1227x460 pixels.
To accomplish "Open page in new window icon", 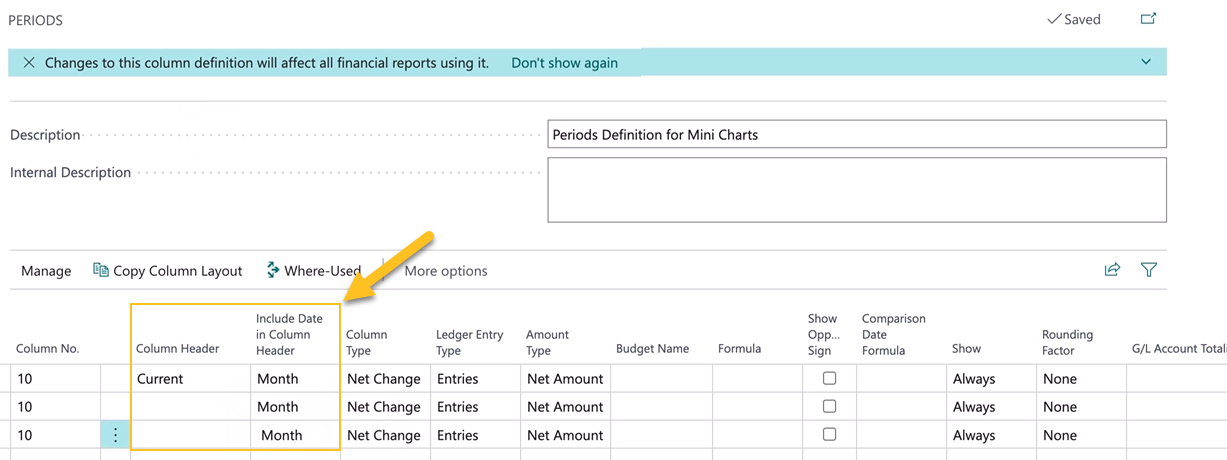I will 1148,19.
